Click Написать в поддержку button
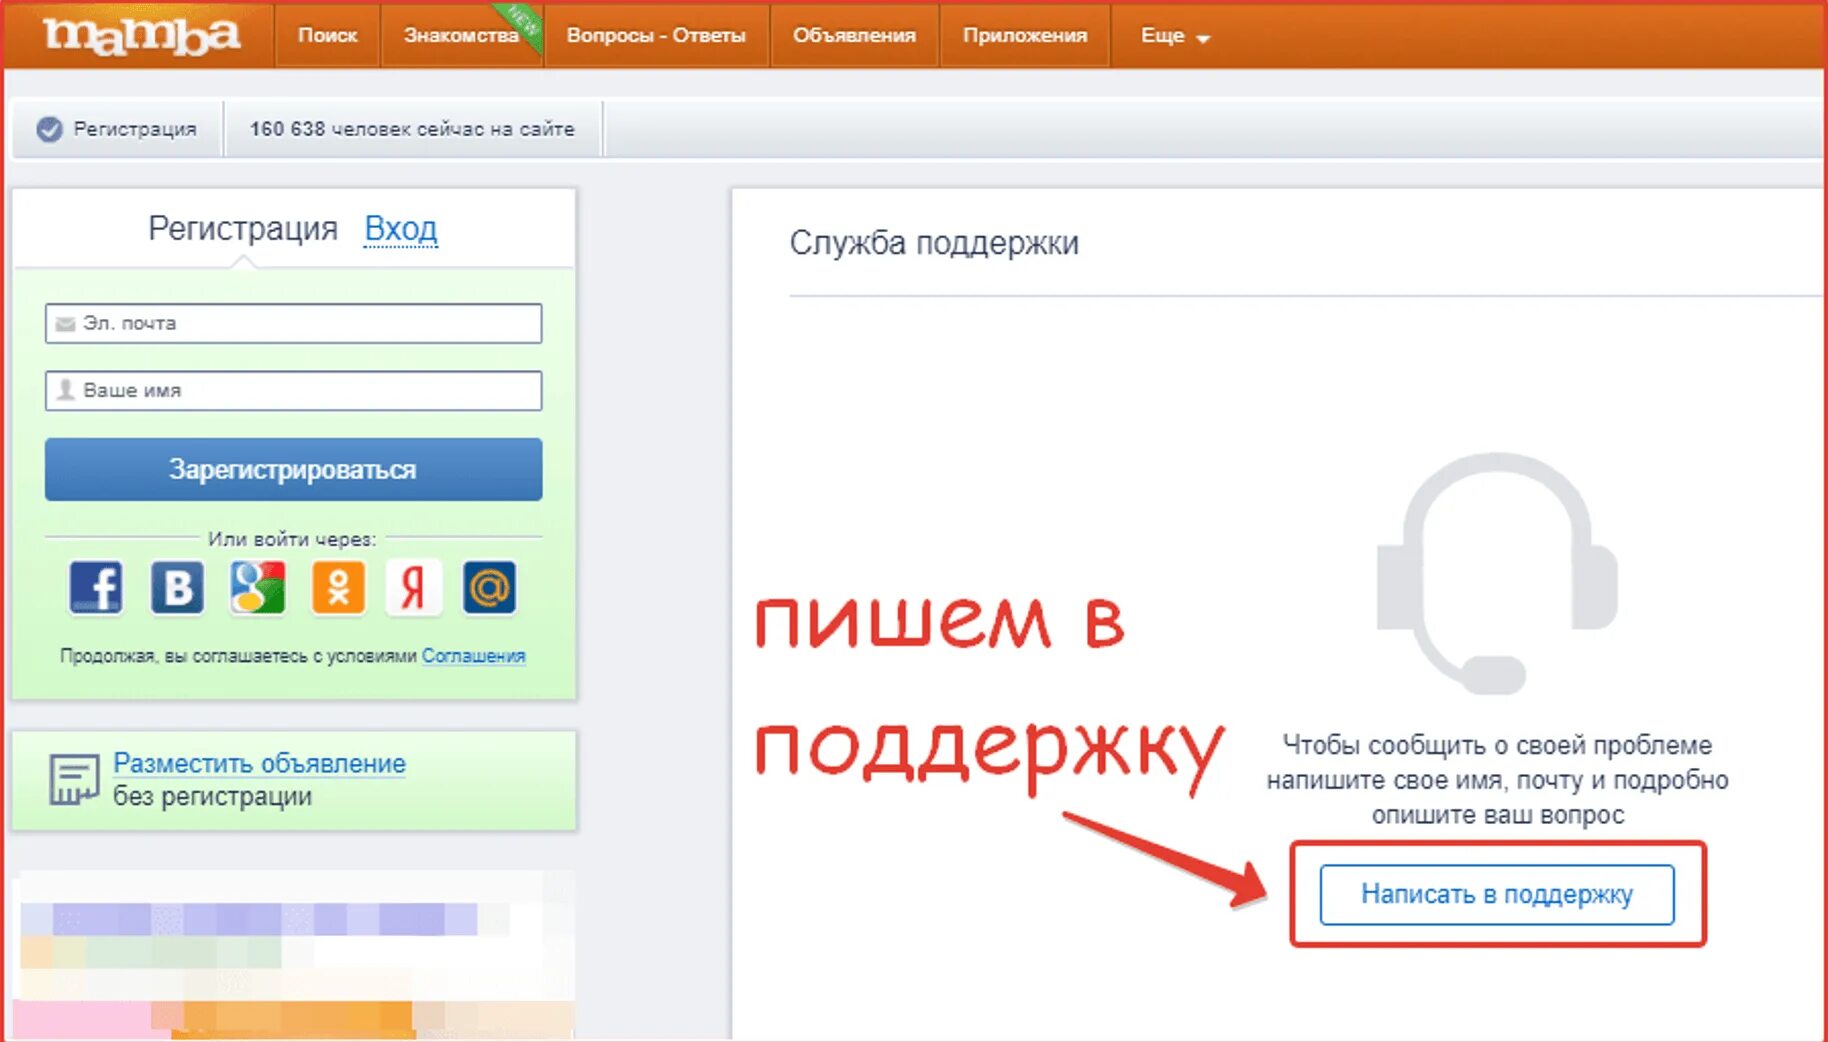The image size is (1828, 1042). (1497, 894)
